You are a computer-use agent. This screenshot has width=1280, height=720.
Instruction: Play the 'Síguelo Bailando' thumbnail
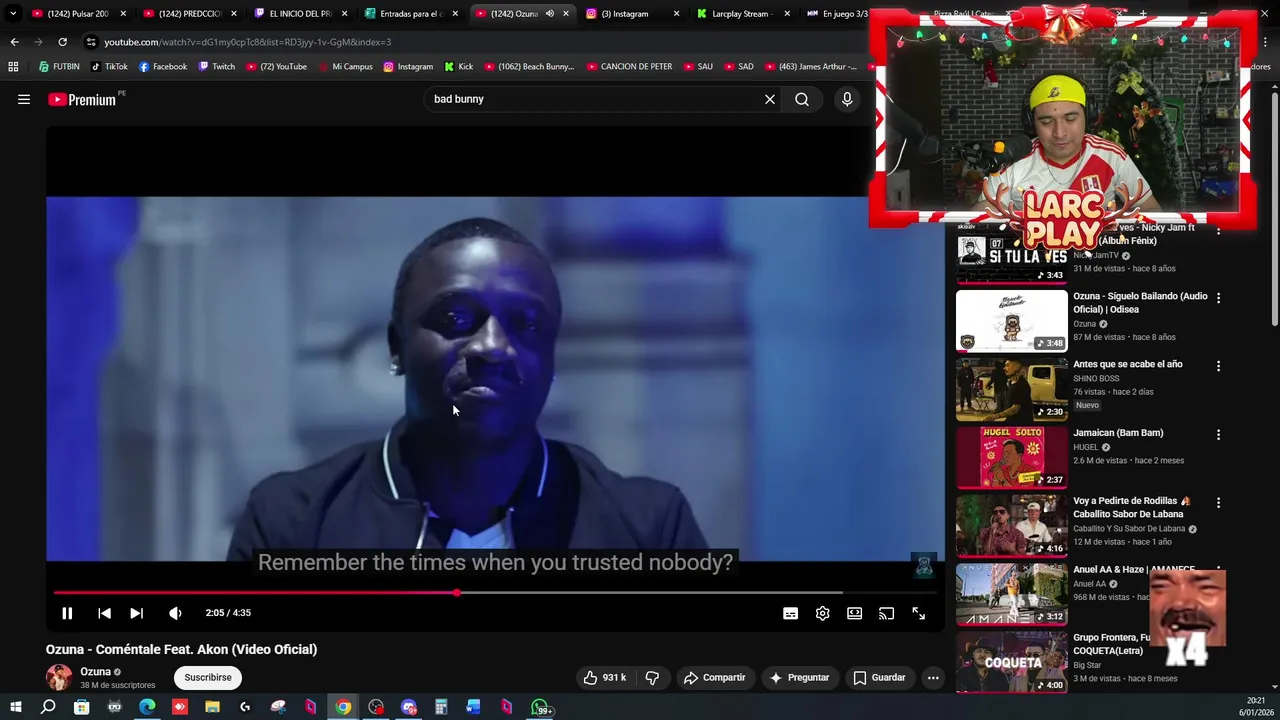click(x=1011, y=321)
